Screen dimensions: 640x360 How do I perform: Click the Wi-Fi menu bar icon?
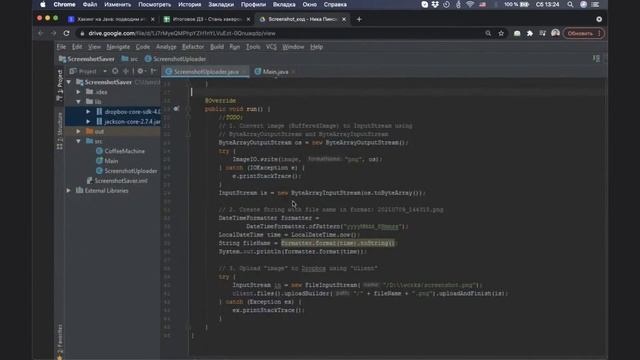click(x=470, y=4)
